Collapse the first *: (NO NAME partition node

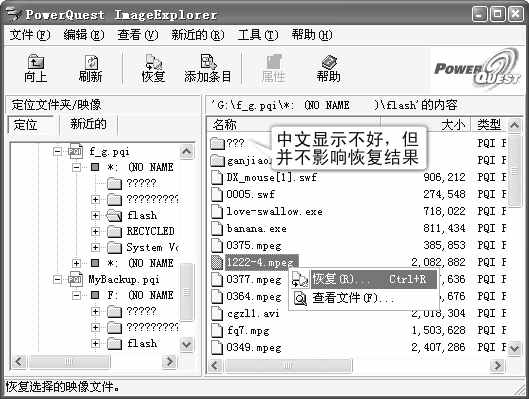77,167
